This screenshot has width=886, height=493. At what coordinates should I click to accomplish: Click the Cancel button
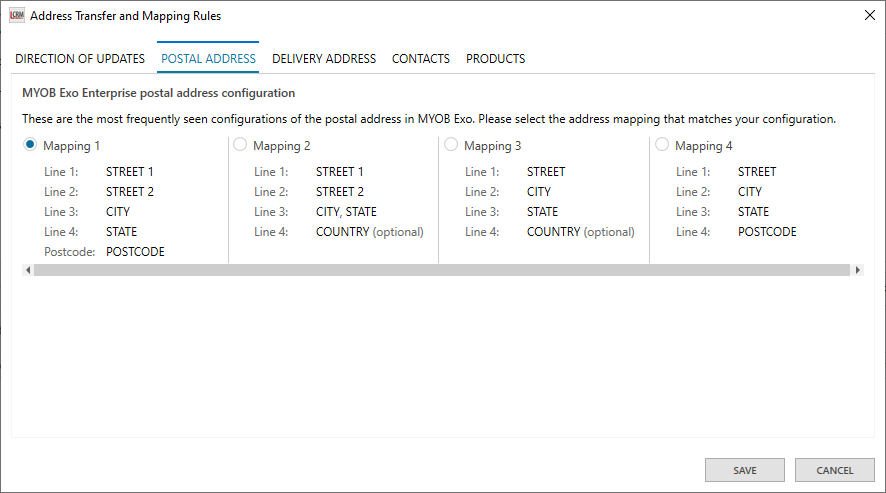[x=834, y=470]
